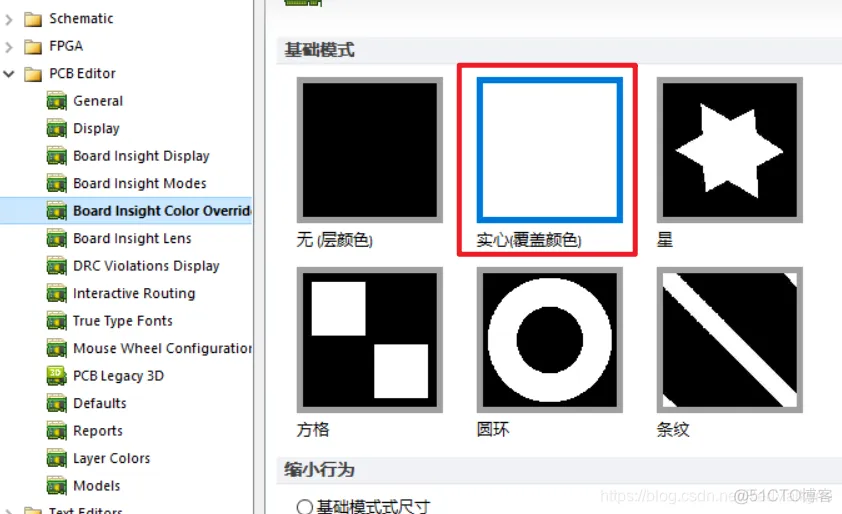Expand the Schematic folder node
The image size is (842, 514).
coord(9,20)
